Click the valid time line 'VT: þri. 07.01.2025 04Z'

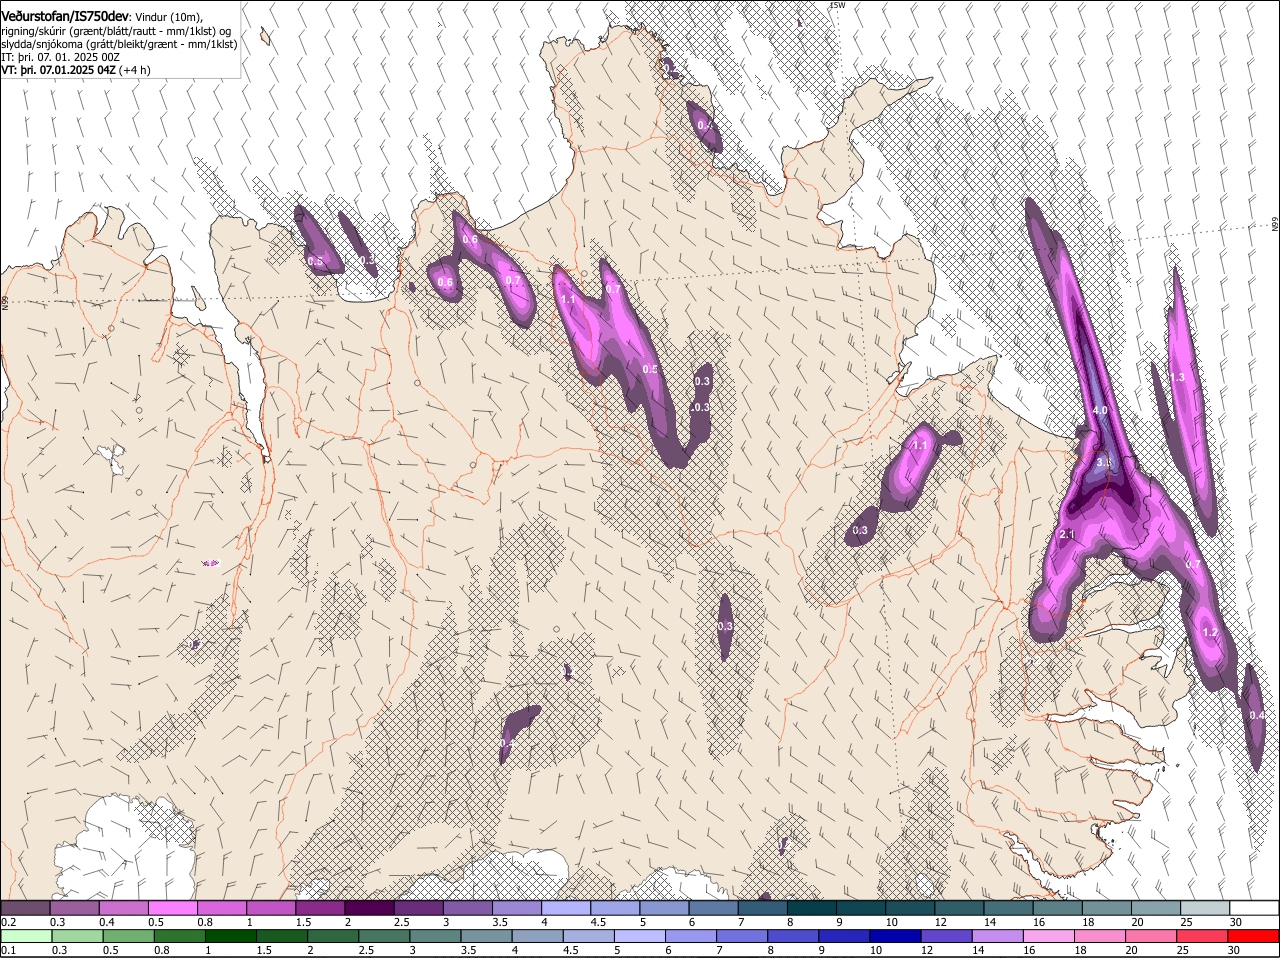tap(59, 70)
